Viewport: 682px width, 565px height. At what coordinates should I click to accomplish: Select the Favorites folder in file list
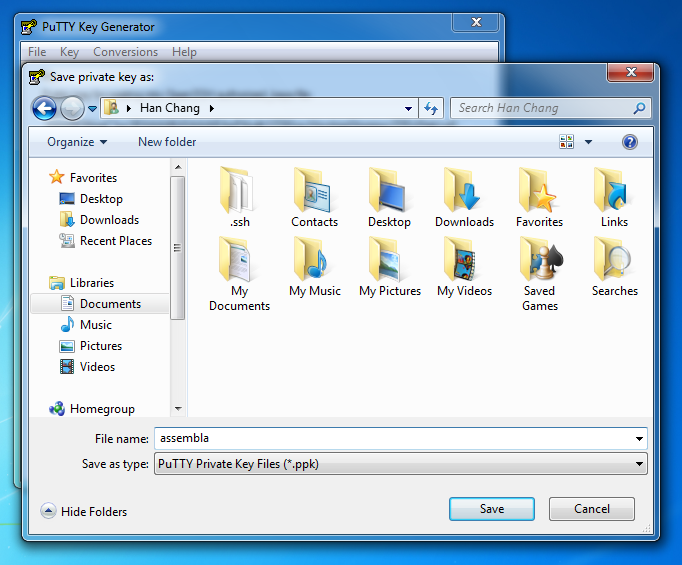pyautogui.click(x=539, y=197)
